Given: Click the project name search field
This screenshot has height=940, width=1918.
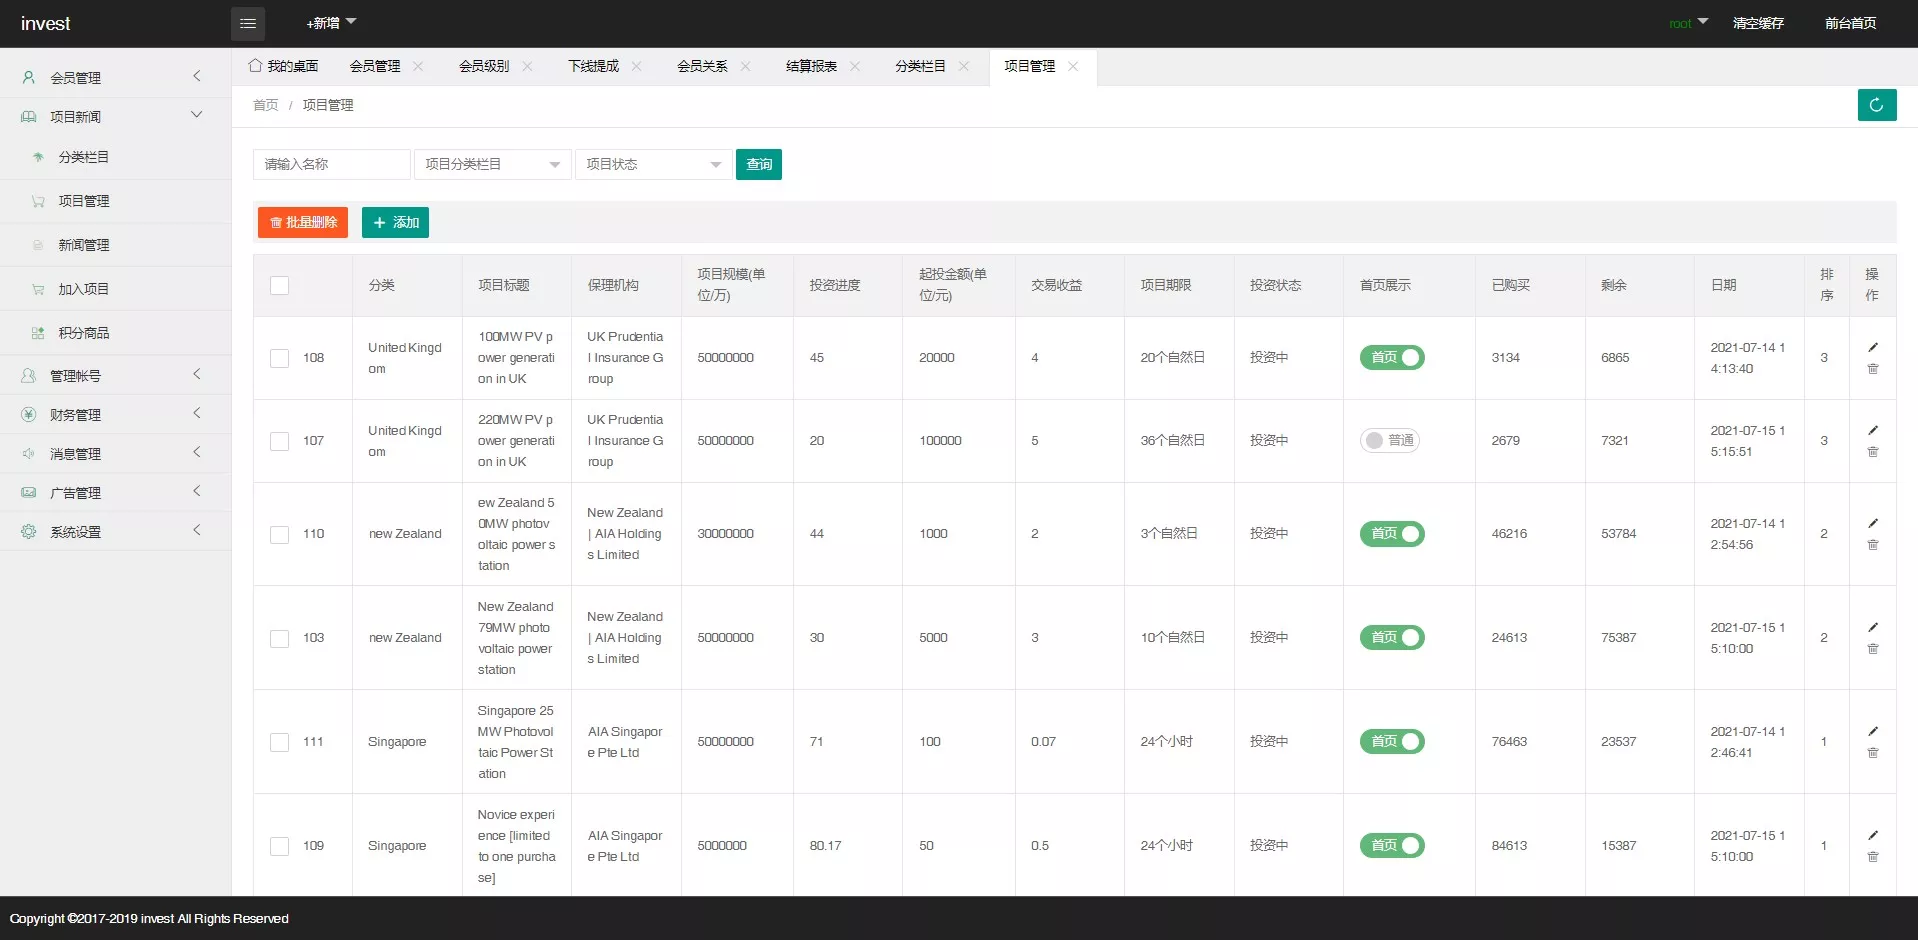Looking at the screenshot, I should [x=331, y=164].
